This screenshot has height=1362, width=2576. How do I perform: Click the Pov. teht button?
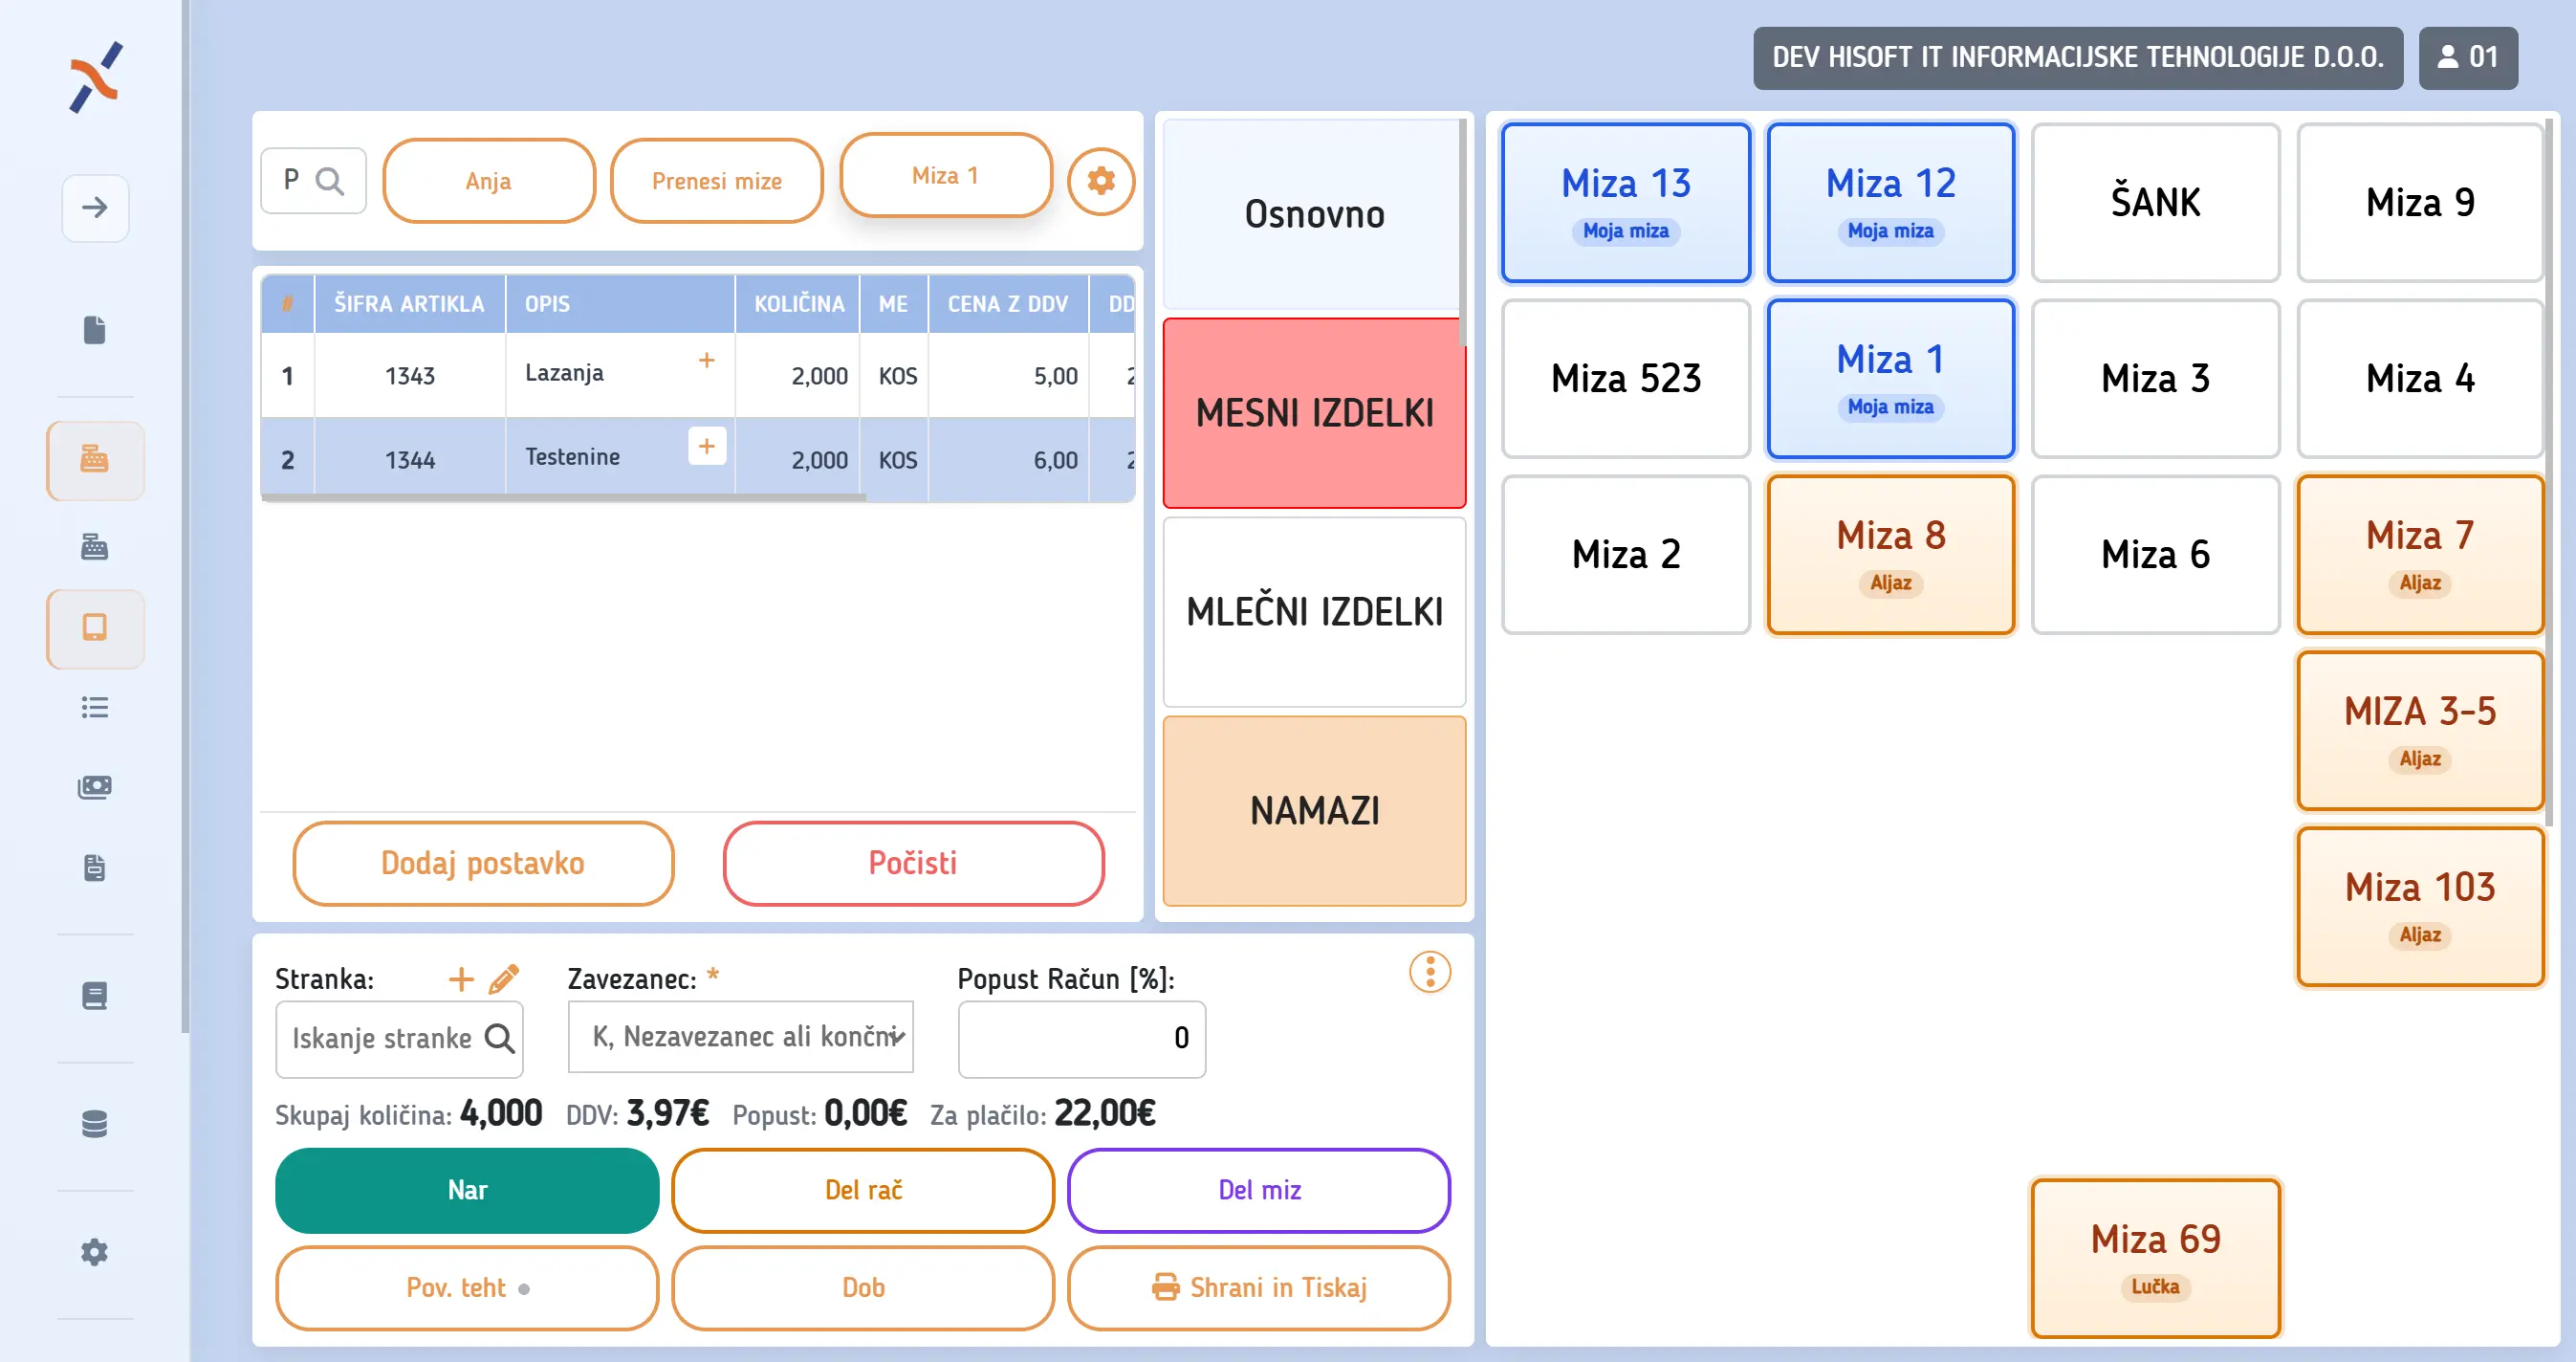pyautogui.click(x=467, y=1288)
